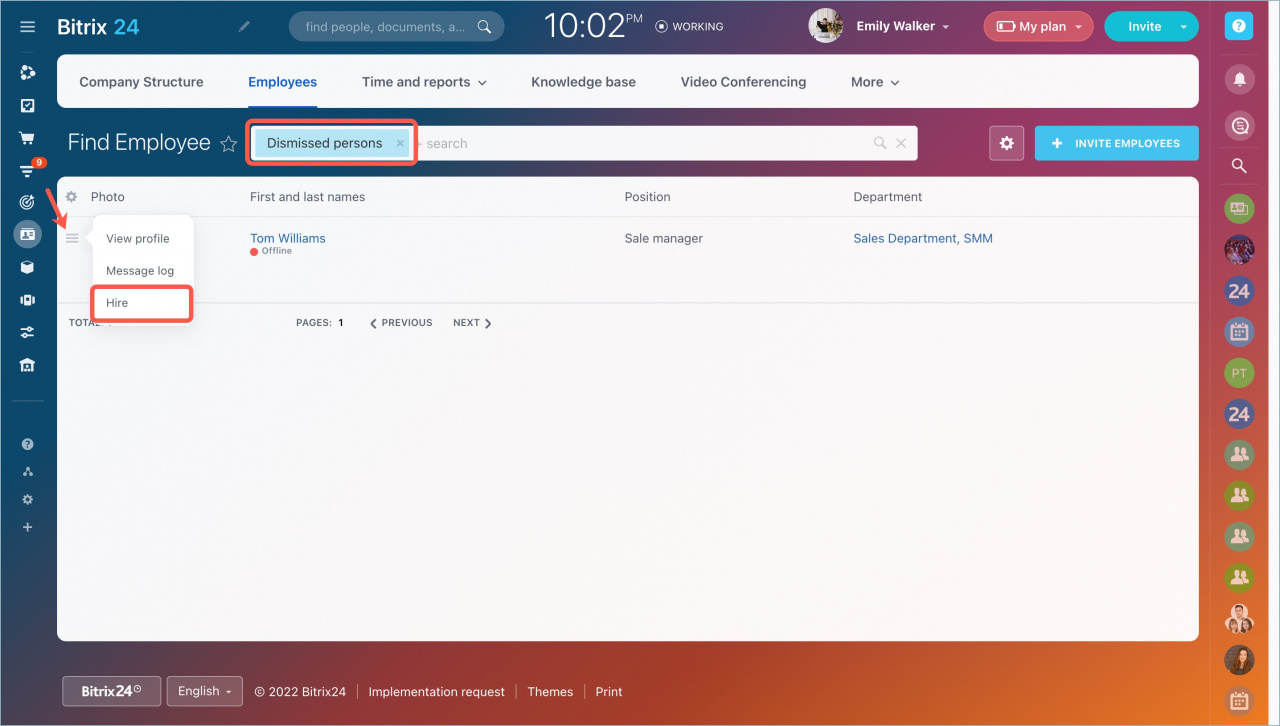This screenshot has height=726, width=1280.
Task: Open the settings gear in left sidebar
Action: point(27,499)
